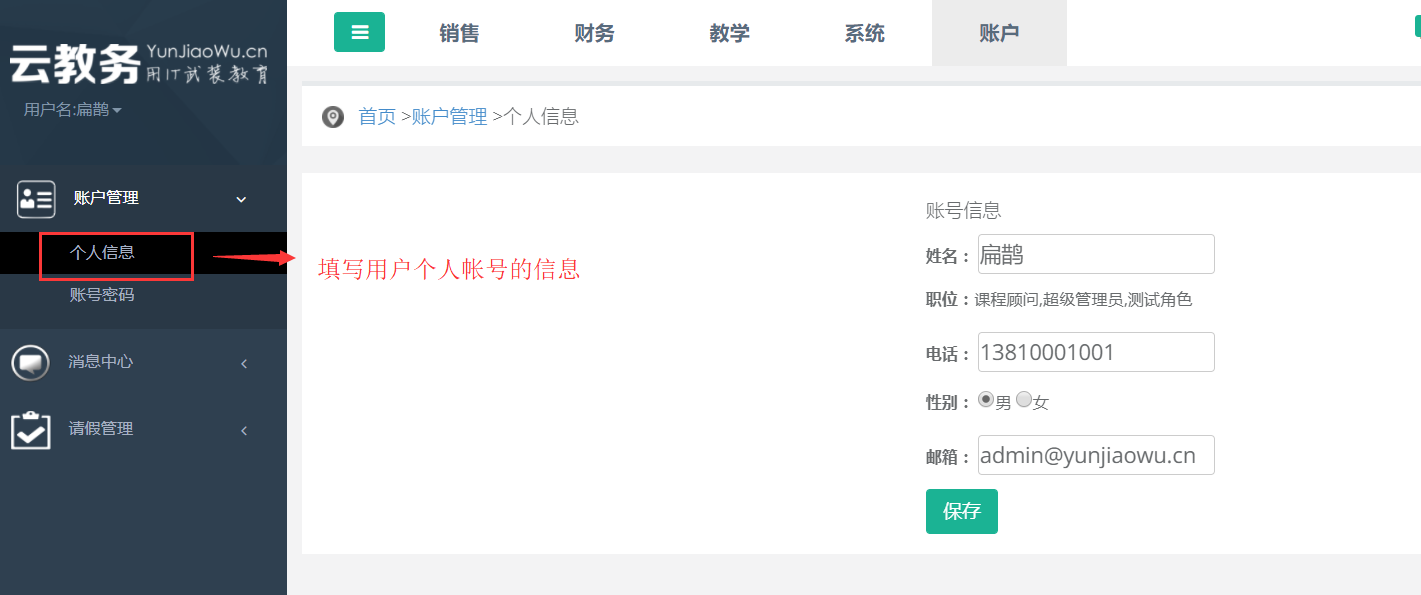Click the 账户管理 ID card icon
The width and height of the screenshot is (1421, 595).
click(x=37, y=199)
